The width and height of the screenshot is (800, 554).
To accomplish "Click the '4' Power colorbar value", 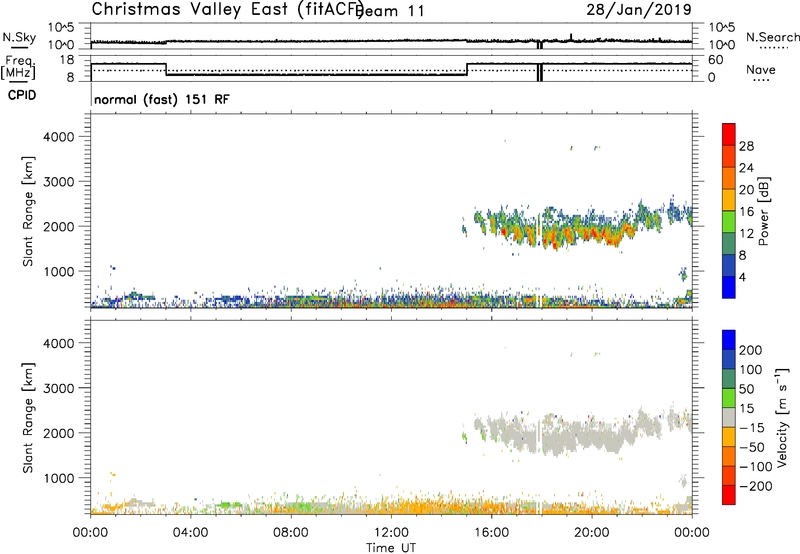I will pos(742,277).
